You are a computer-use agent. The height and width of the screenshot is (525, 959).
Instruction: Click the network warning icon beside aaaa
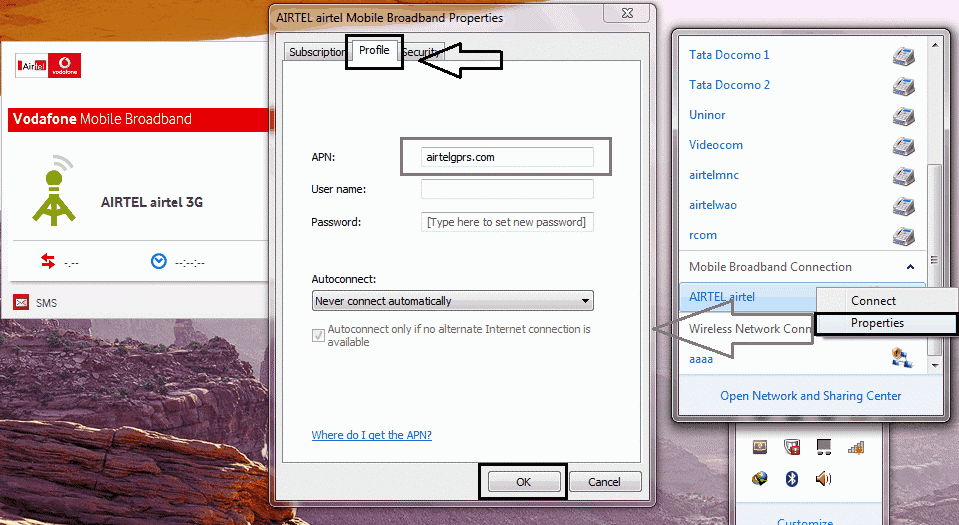(x=902, y=358)
